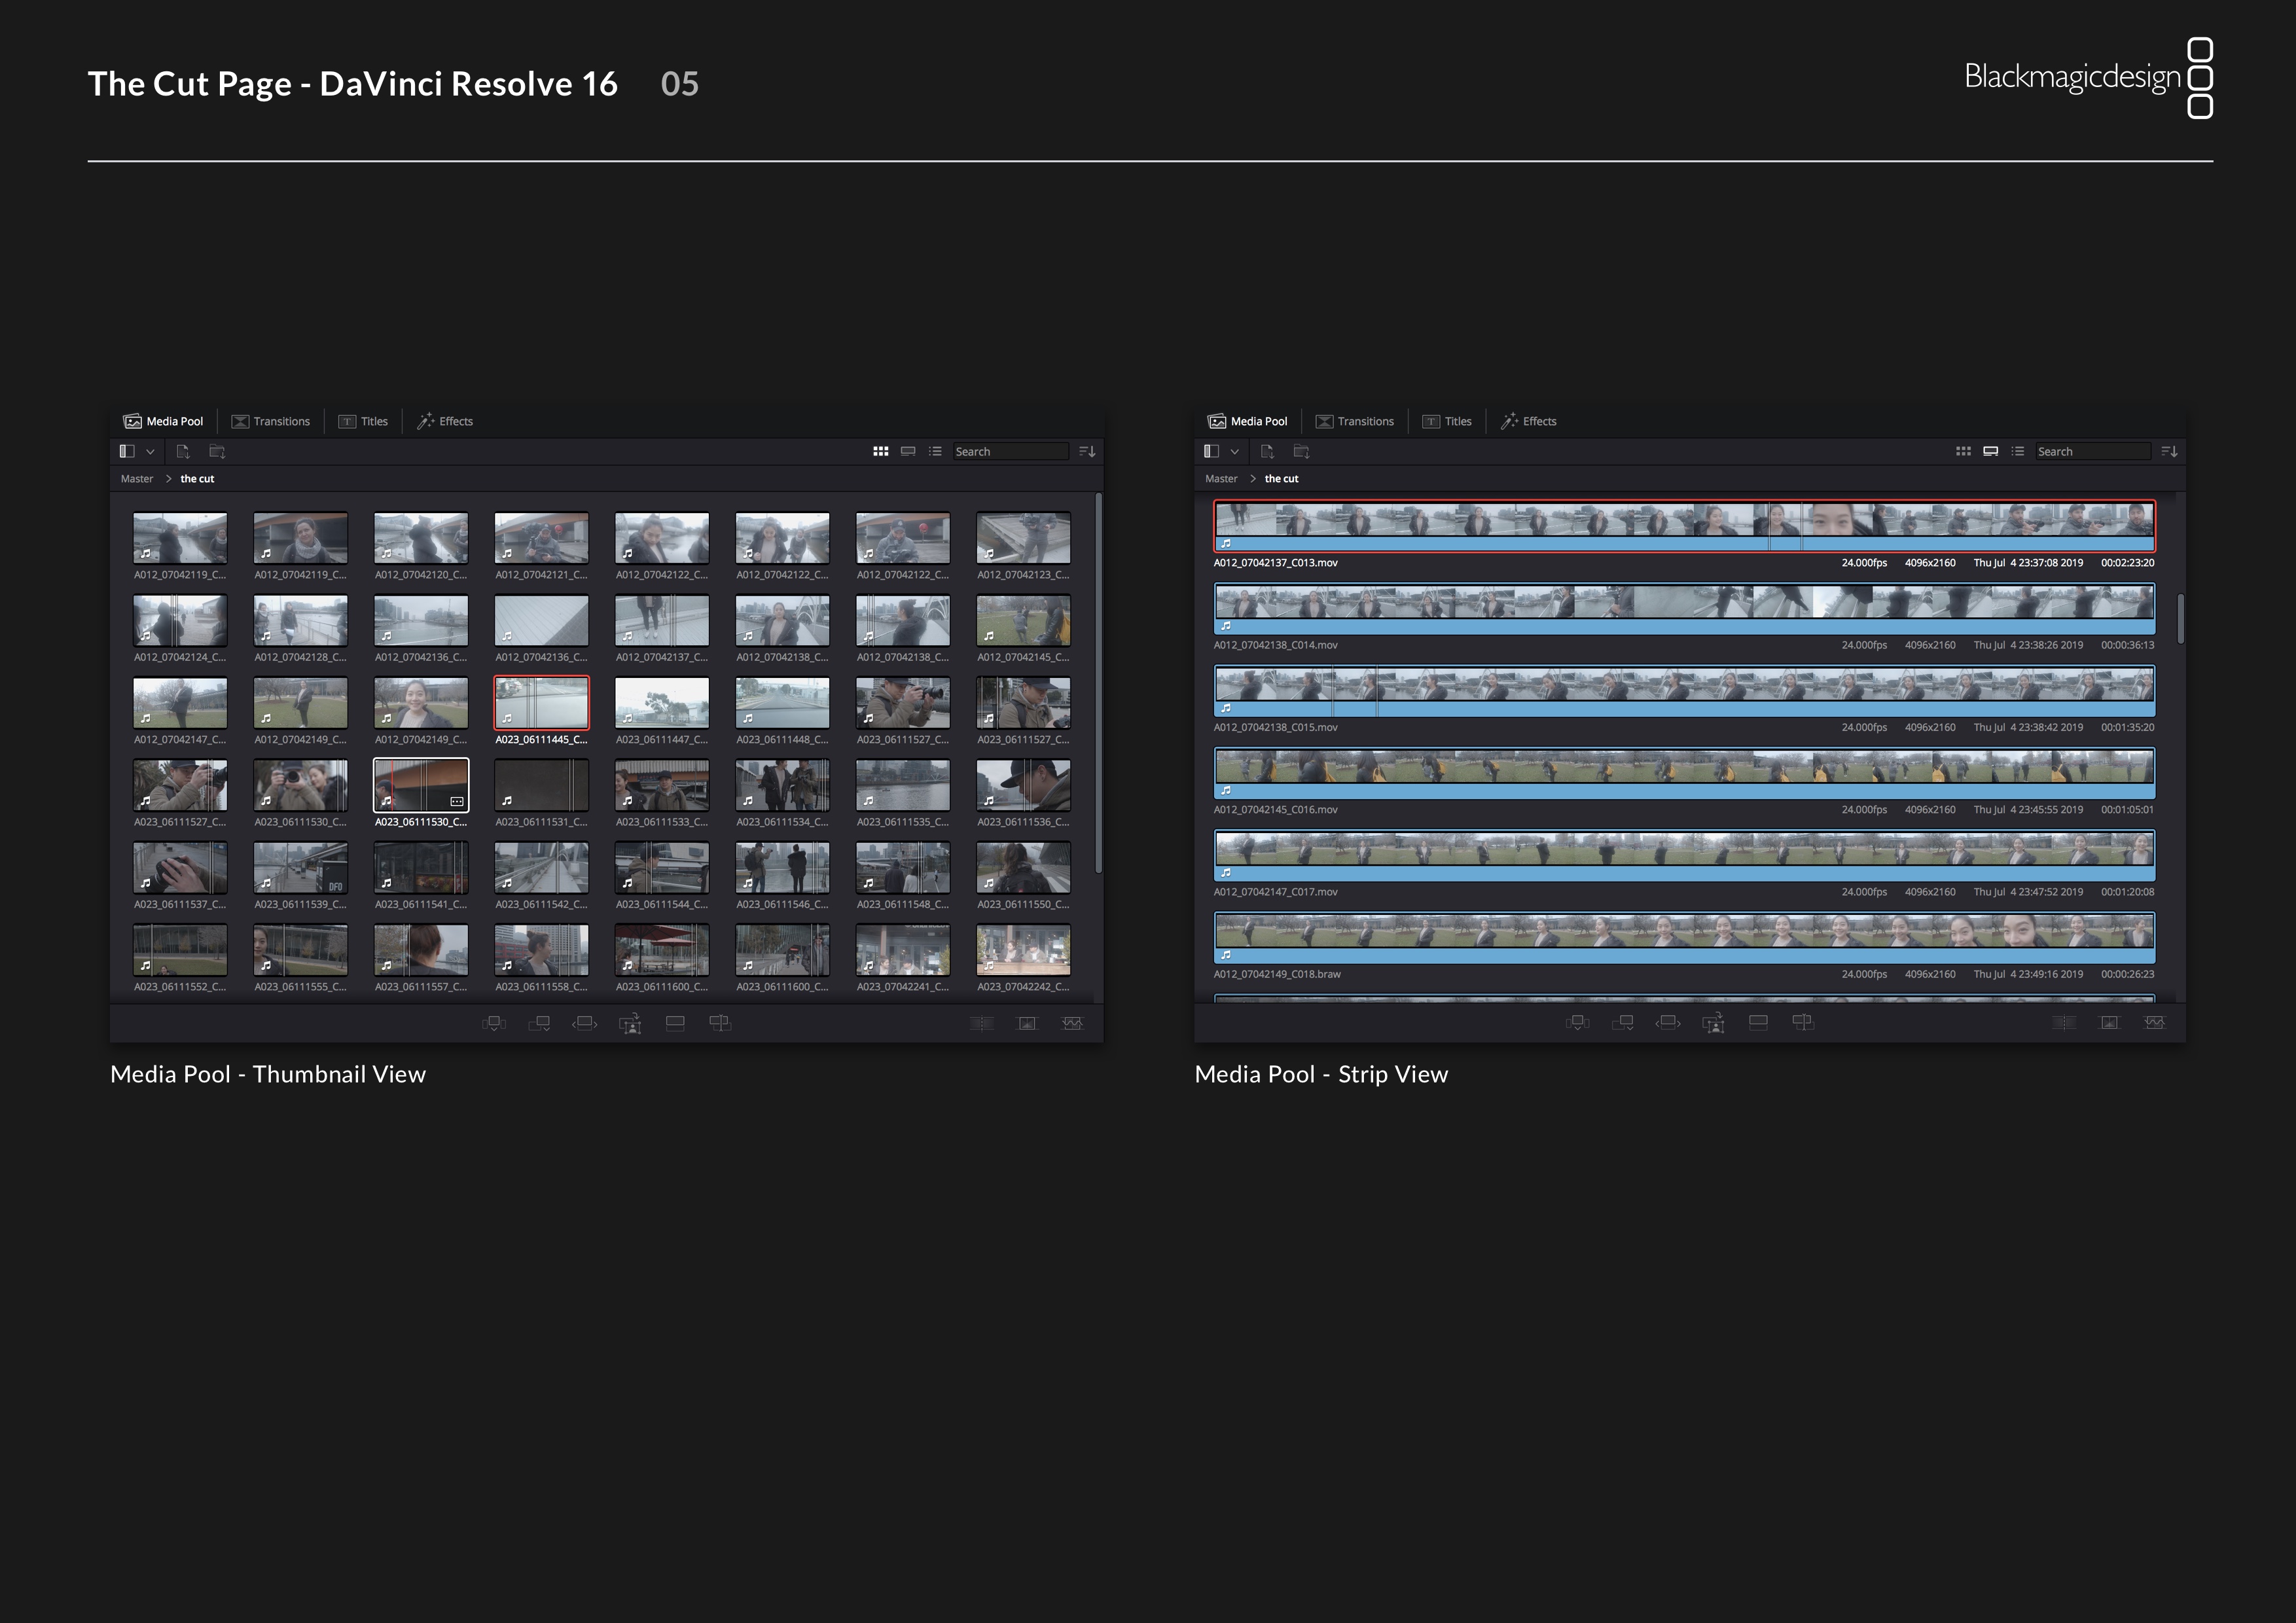
Task: Select the Source Overwrite edit icon
Action: point(720,1022)
